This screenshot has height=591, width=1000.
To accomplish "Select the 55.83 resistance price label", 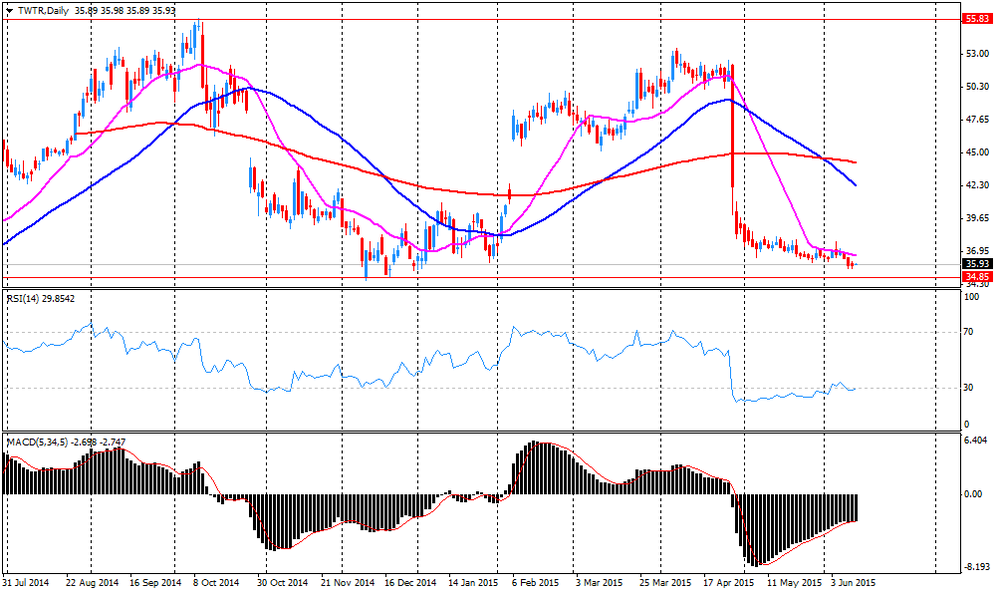I will [978, 19].
